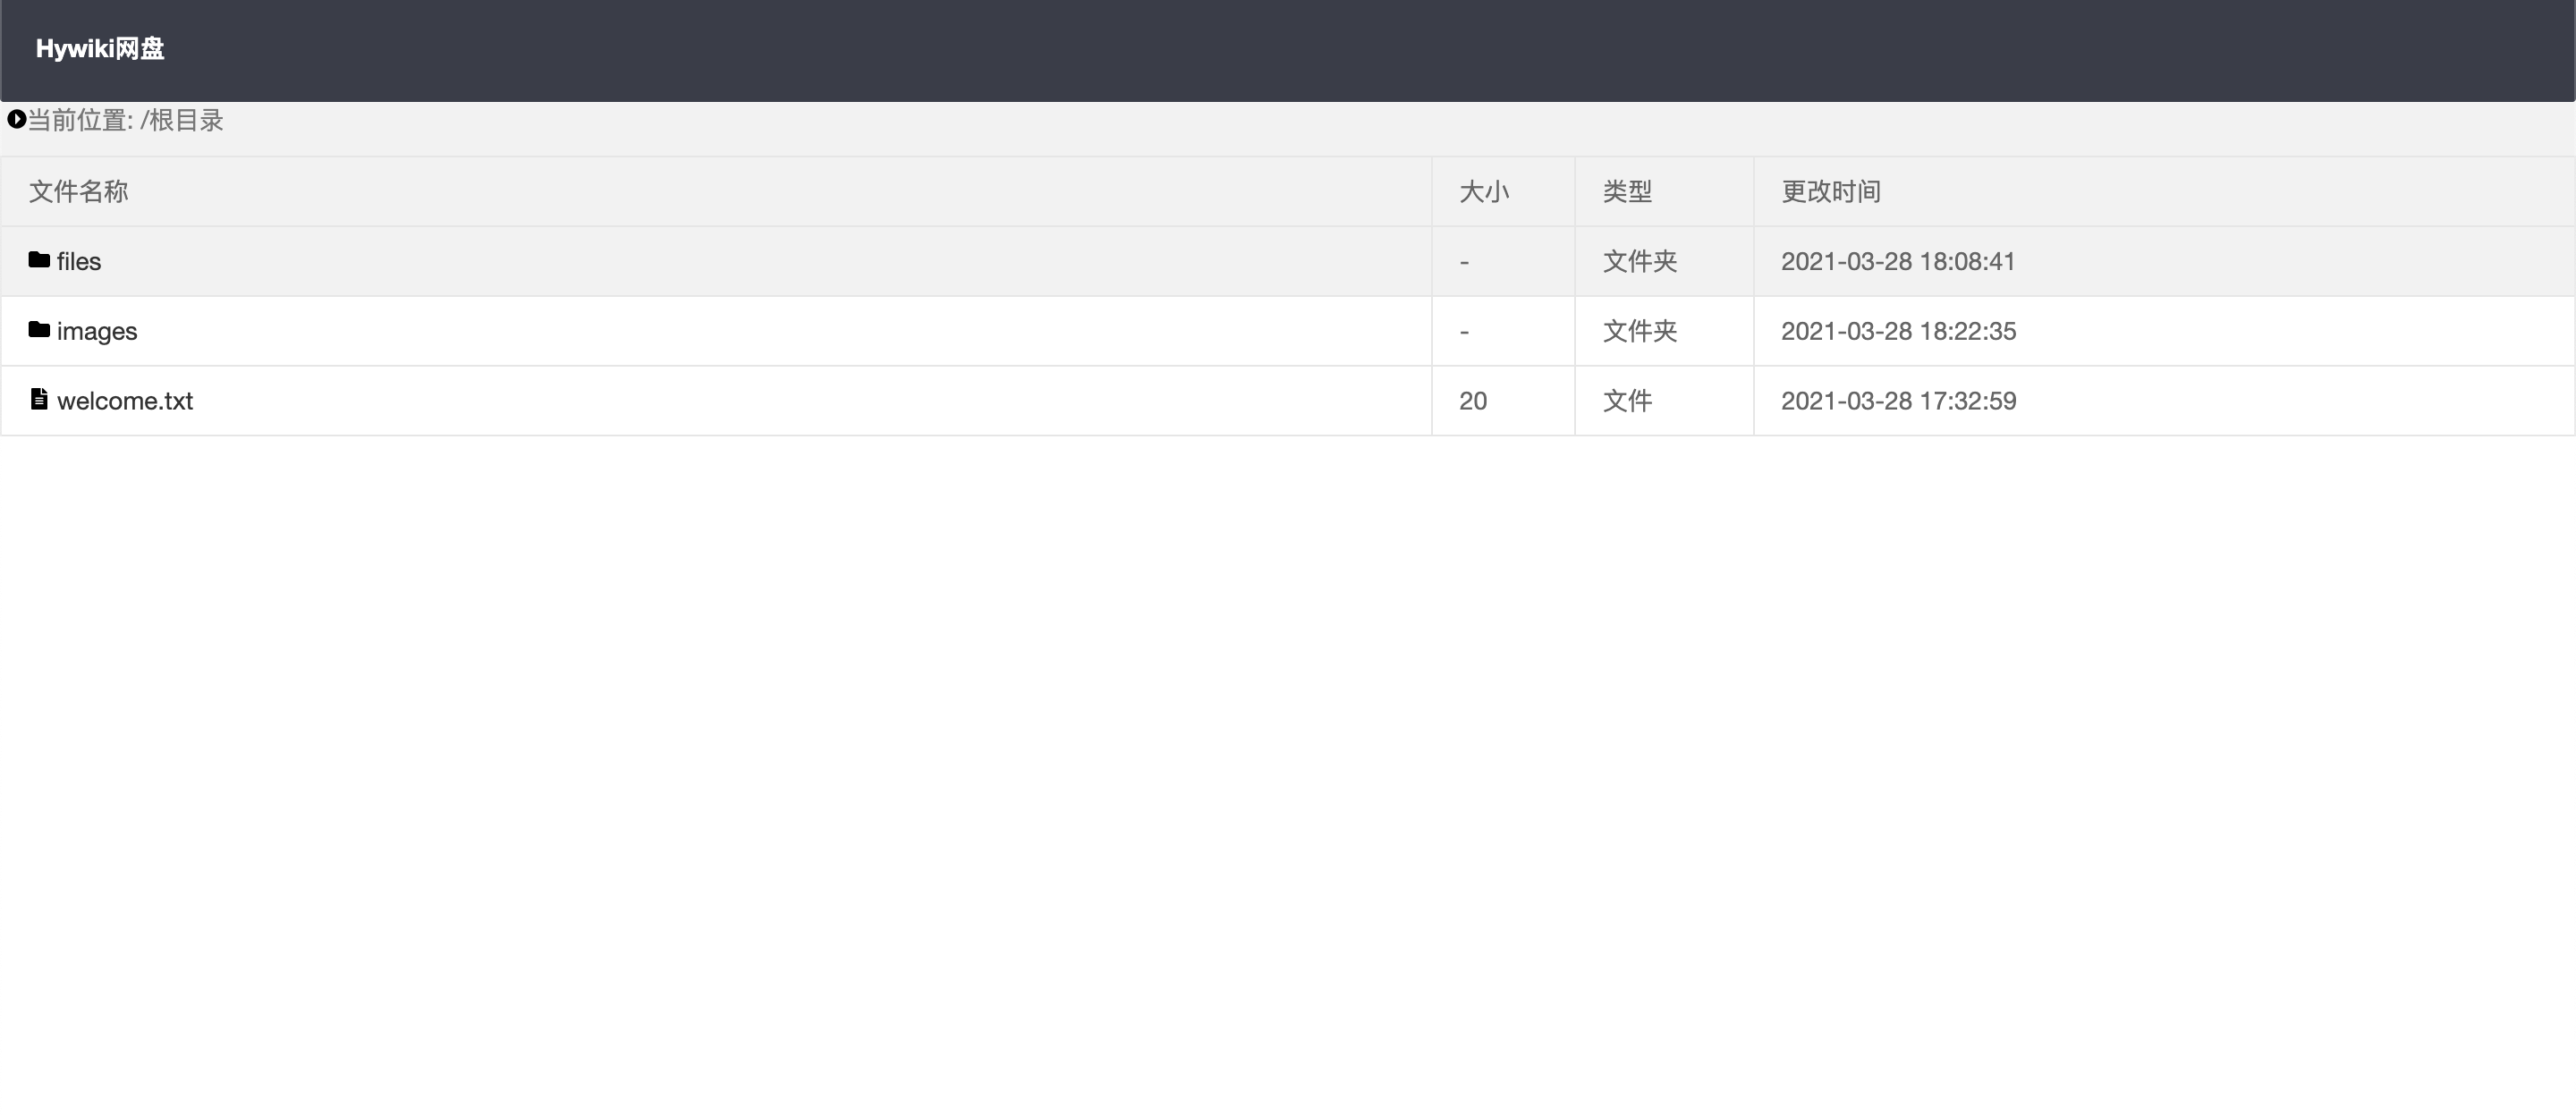Image resolution: width=2576 pixels, height=1116 pixels.
Task: Click the 文件 type cell for welcome.txt
Action: point(1627,401)
